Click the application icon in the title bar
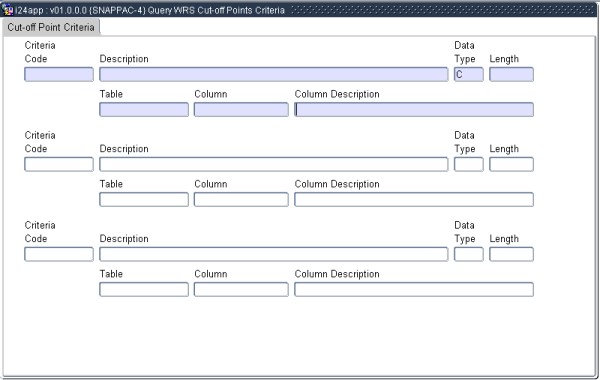600x380 pixels. coord(7,10)
